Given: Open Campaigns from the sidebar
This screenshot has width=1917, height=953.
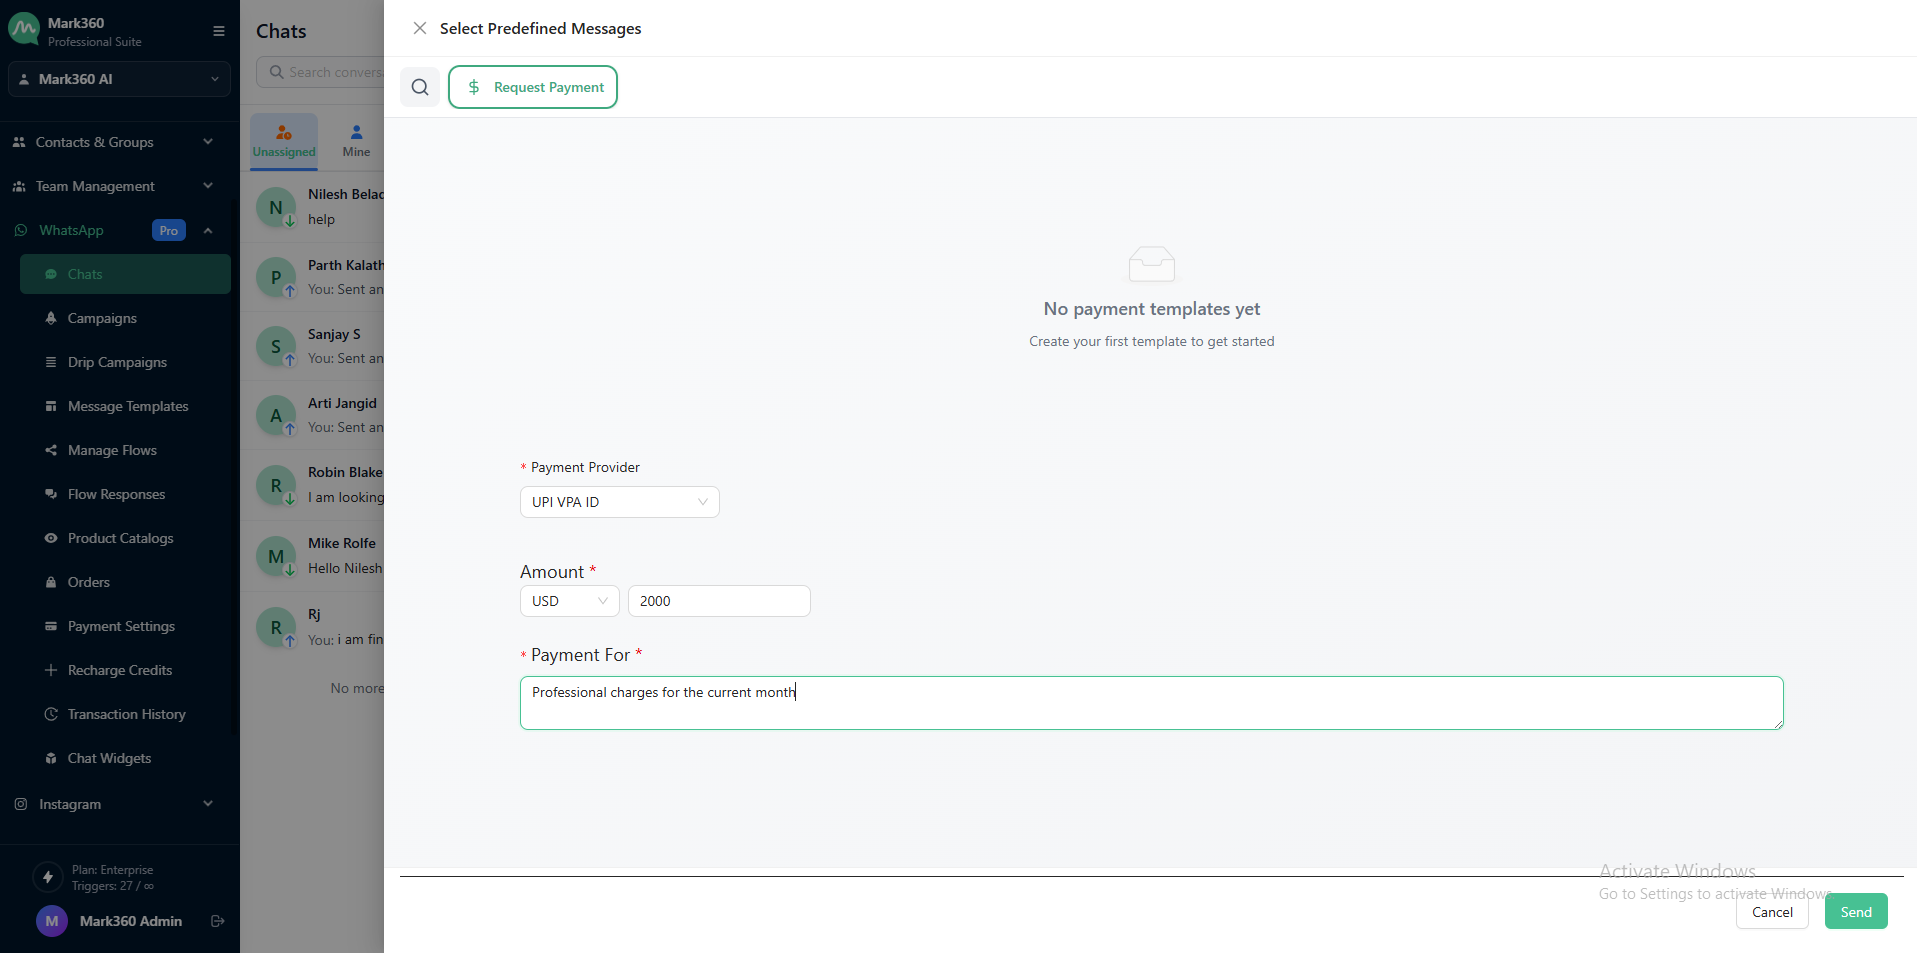Looking at the screenshot, I should [102, 318].
